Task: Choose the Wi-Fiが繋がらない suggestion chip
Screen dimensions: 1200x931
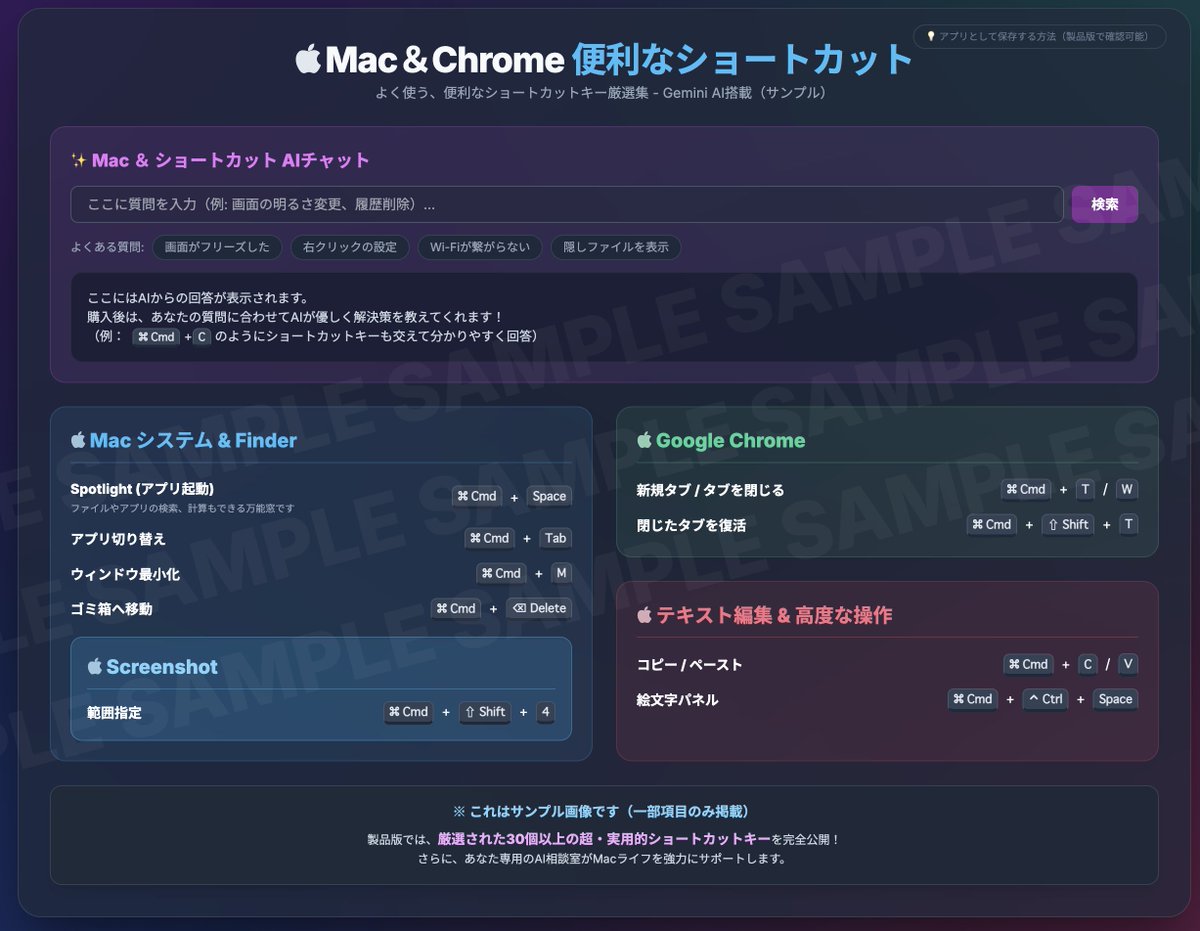Action: click(480, 247)
